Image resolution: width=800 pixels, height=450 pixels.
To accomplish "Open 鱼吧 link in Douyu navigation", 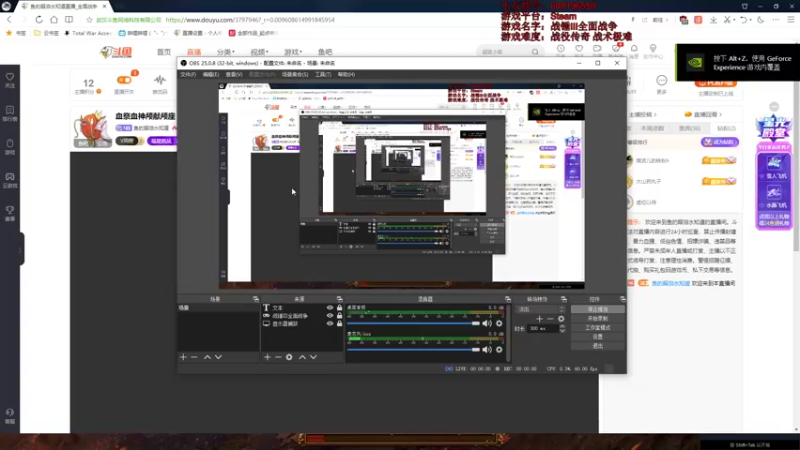I will 325,52.
